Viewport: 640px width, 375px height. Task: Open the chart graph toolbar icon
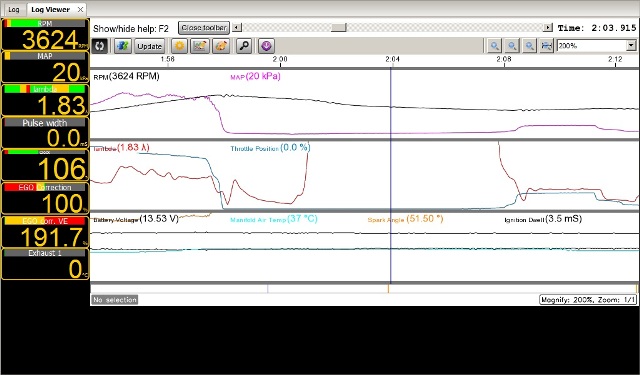(200, 46)
